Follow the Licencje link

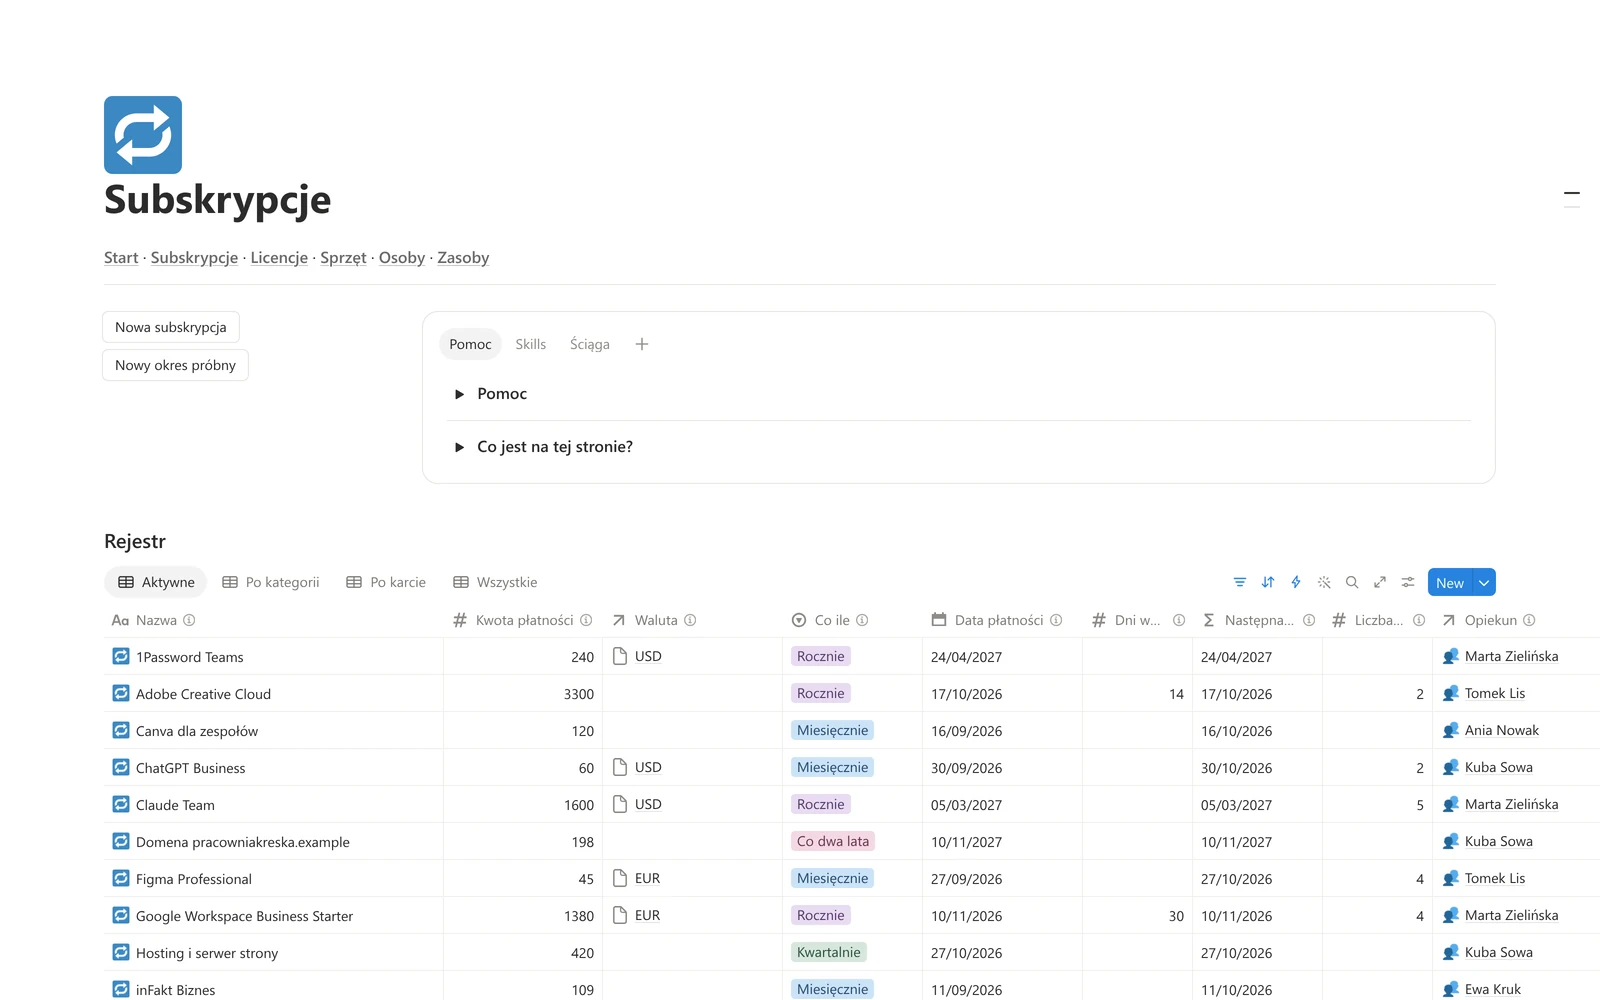pos(279,258)
